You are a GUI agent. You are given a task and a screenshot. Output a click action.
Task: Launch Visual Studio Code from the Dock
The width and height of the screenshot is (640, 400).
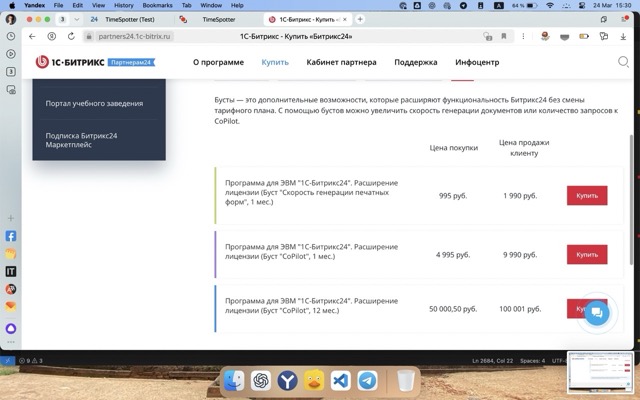tap(340, 381)
